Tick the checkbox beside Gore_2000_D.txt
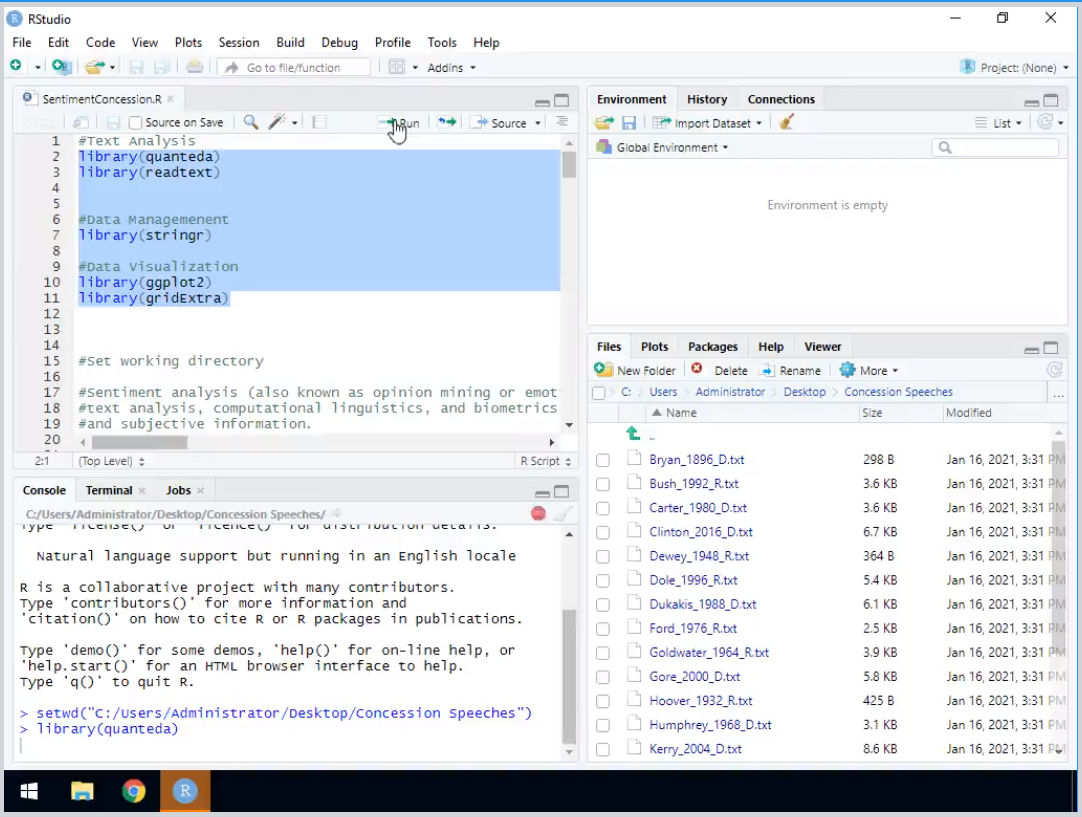This screenshot has height=817, width=1082. (603, 676)
